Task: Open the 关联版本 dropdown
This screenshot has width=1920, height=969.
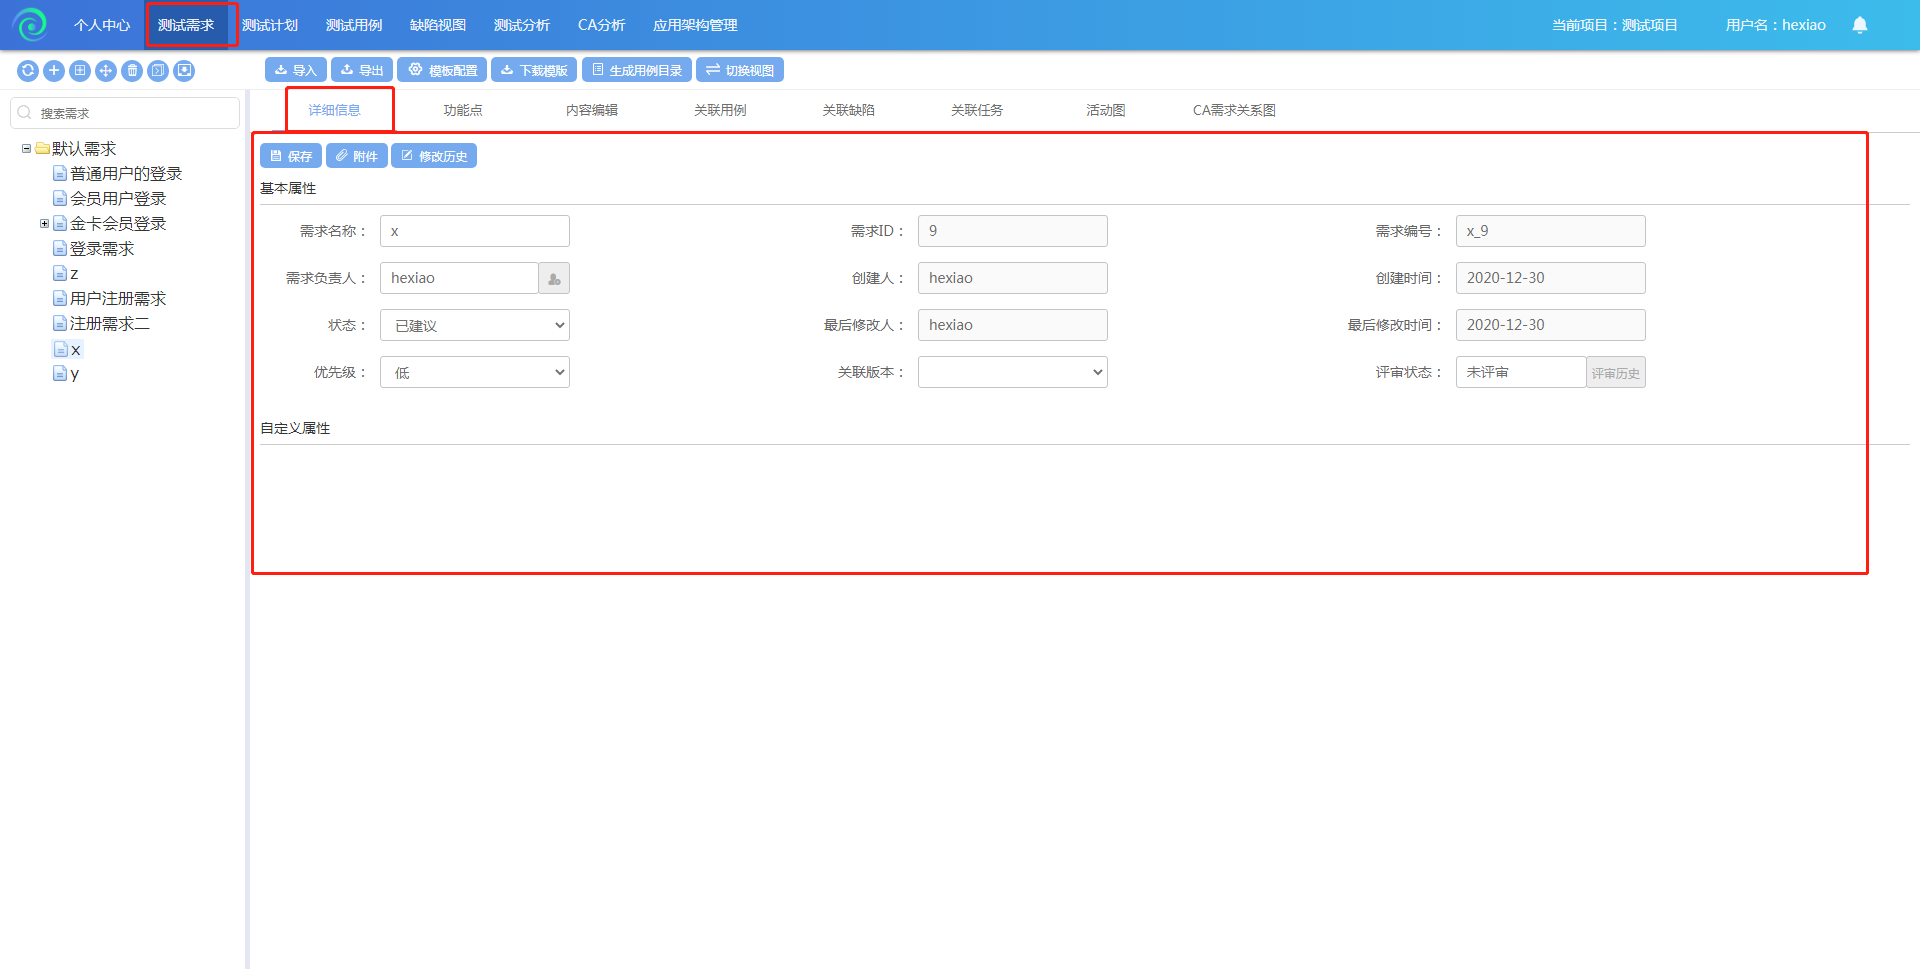Action: coord(1012,373)
